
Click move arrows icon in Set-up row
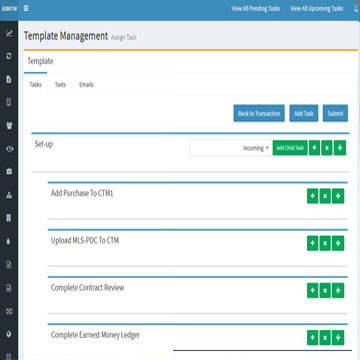tap(340, 148)
